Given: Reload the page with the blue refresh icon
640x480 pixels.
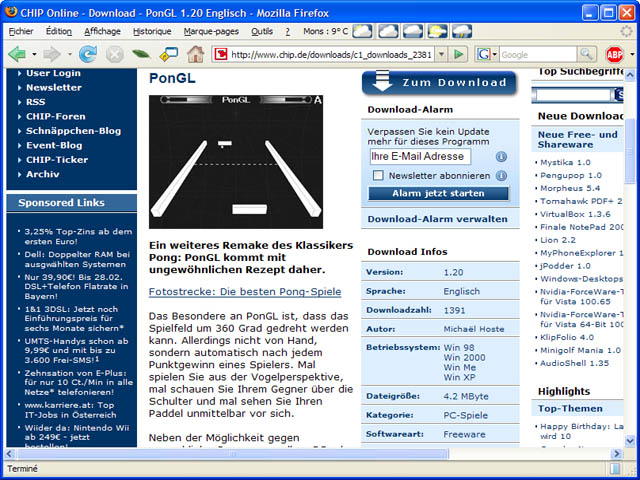Looking at the screenshot, I should pos(88,54).
